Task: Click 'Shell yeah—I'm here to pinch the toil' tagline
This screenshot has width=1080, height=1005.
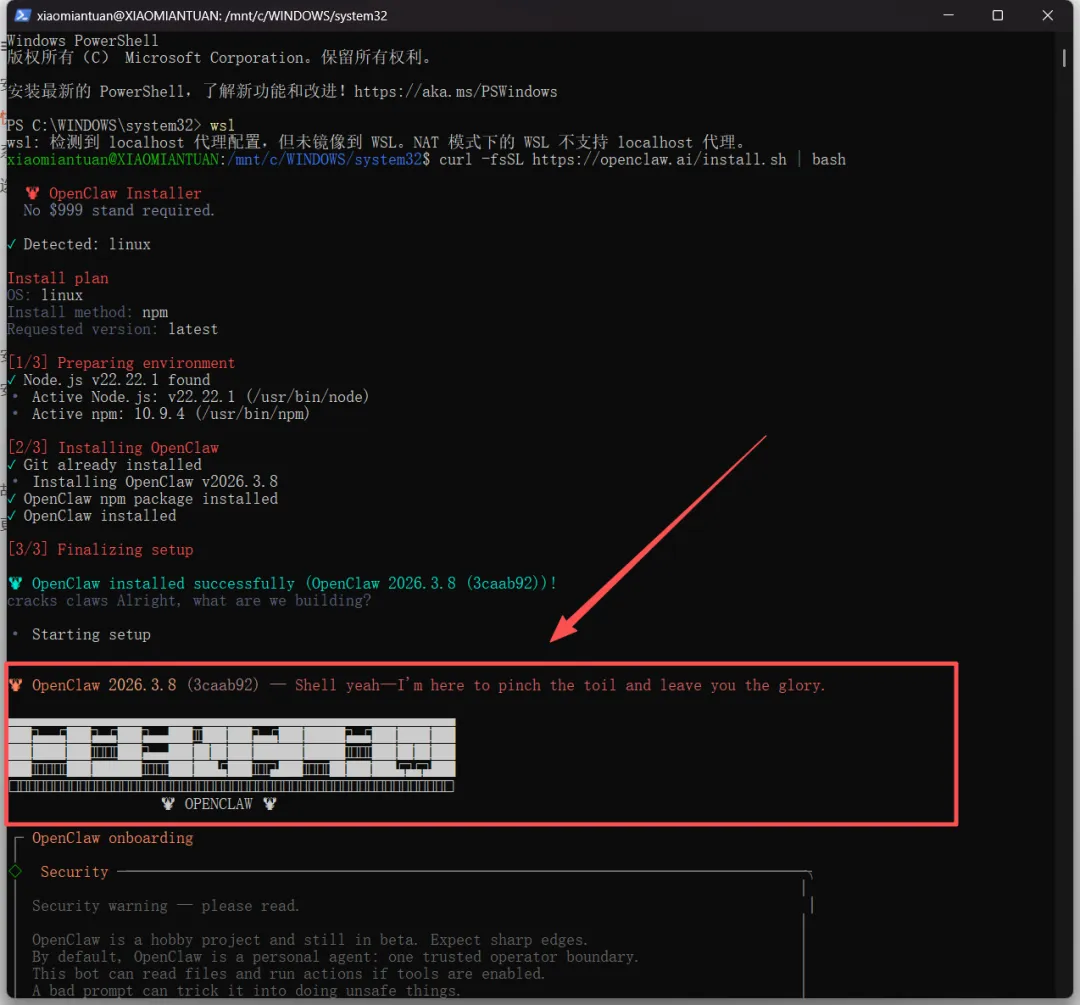Action: pos(559,685)
